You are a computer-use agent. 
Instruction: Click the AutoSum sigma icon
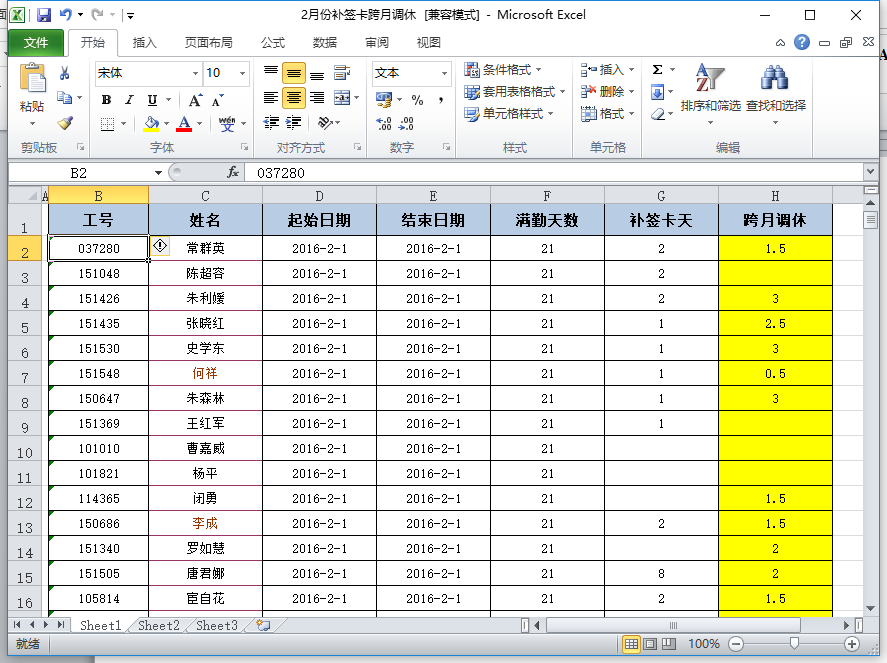click(657, 70)
